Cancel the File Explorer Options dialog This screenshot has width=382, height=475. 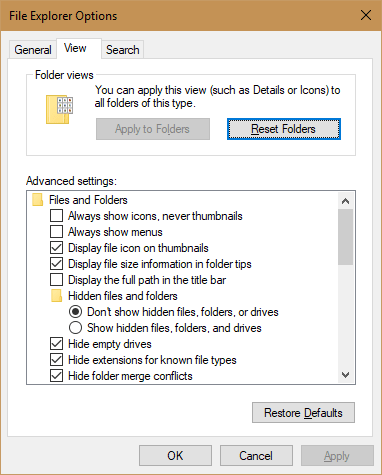coord(256,455)
